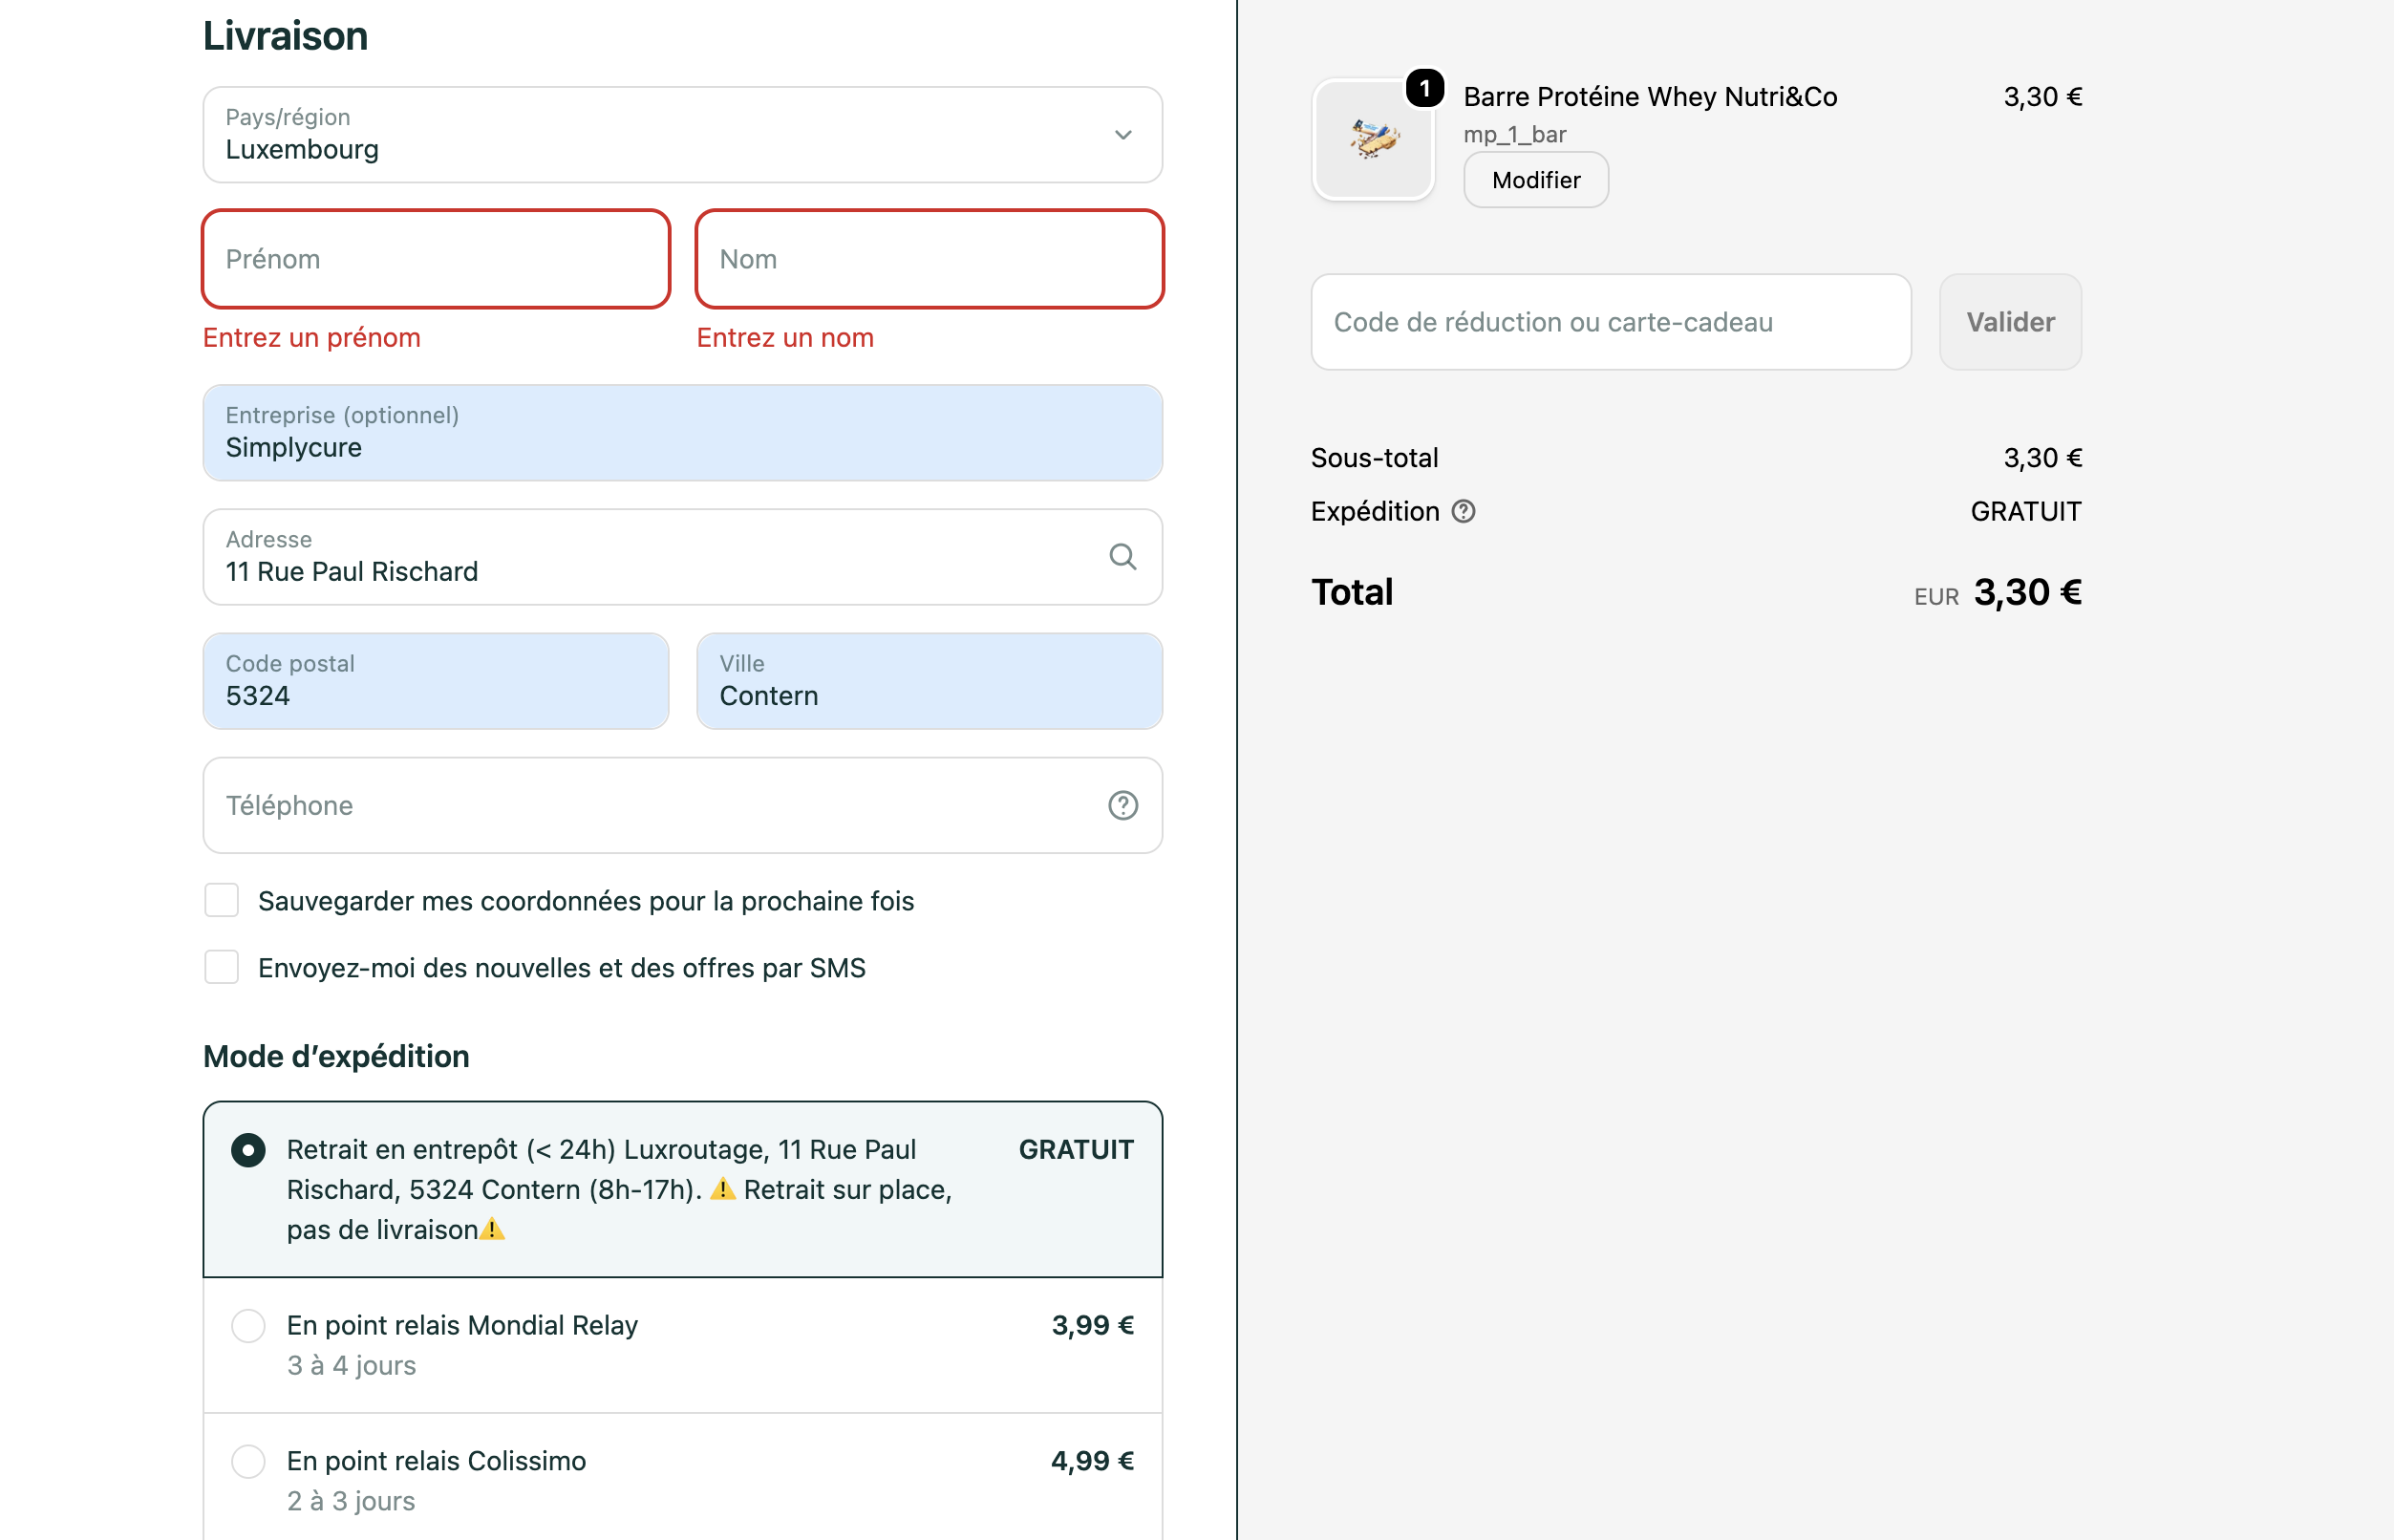Click the discount code input field
The width and height of the screenshot is (2394, 1540).
(1610, 322)
